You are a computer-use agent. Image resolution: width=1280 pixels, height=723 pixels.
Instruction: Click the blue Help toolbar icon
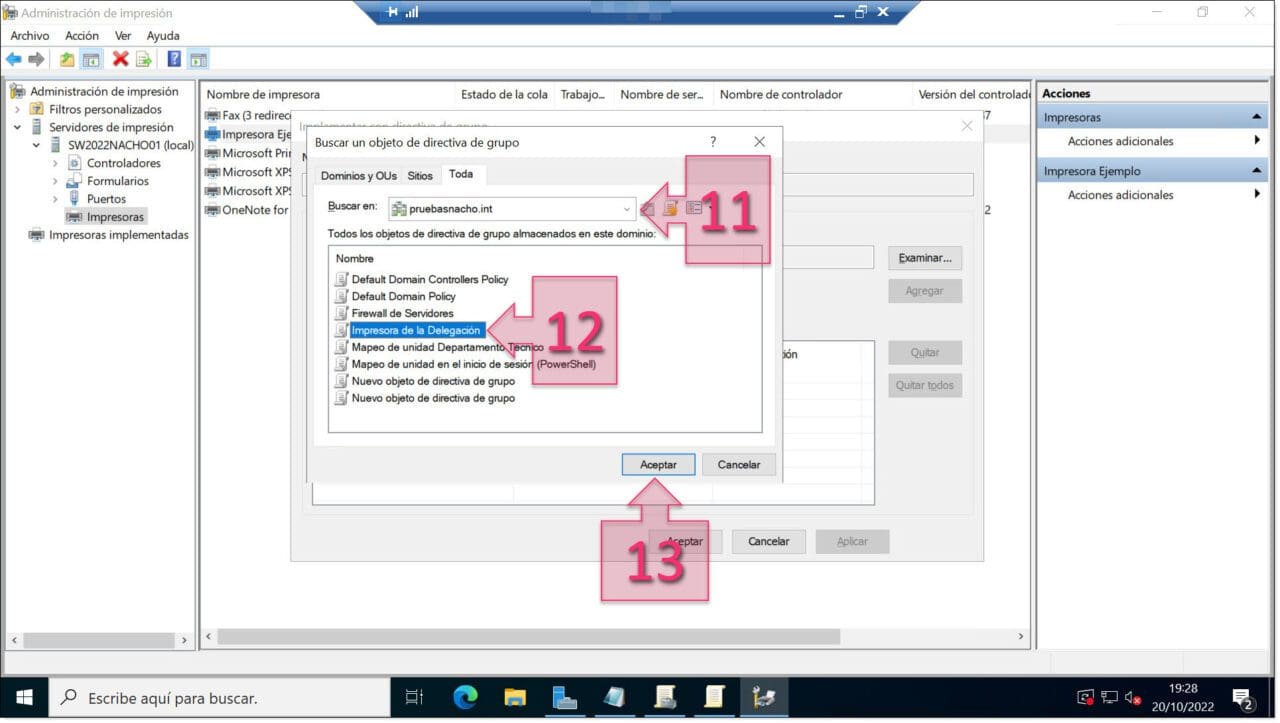tap(174, 59)
